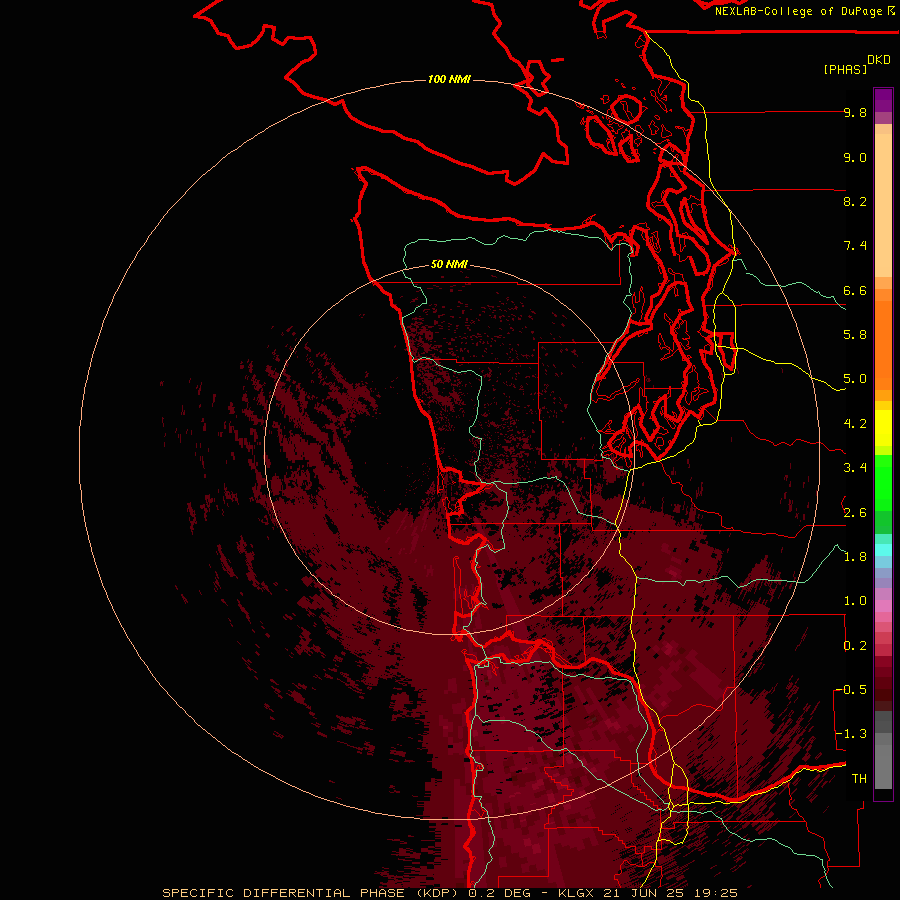This screenshot has height=900, width=900.
Task: Select the 2.6 scale value
Action: coord(855,513)
